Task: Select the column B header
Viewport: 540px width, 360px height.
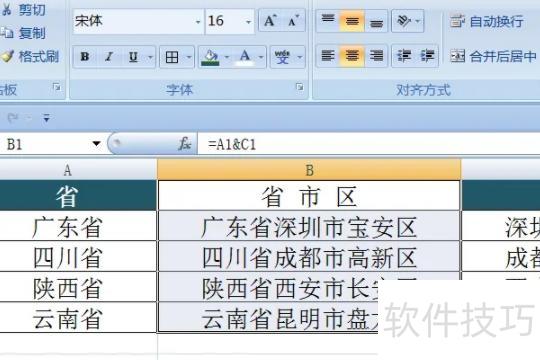Action: 309,170
